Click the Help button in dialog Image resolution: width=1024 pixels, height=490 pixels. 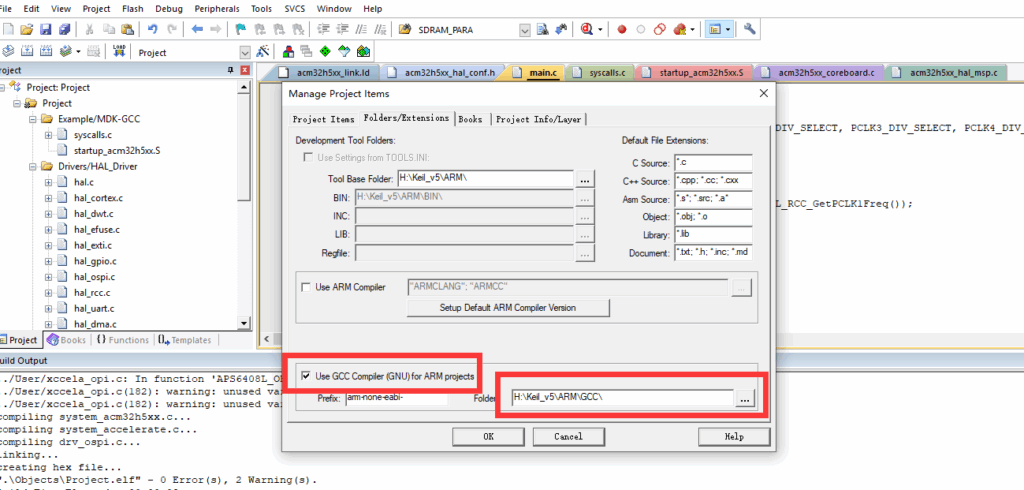[x=734, y=436]
